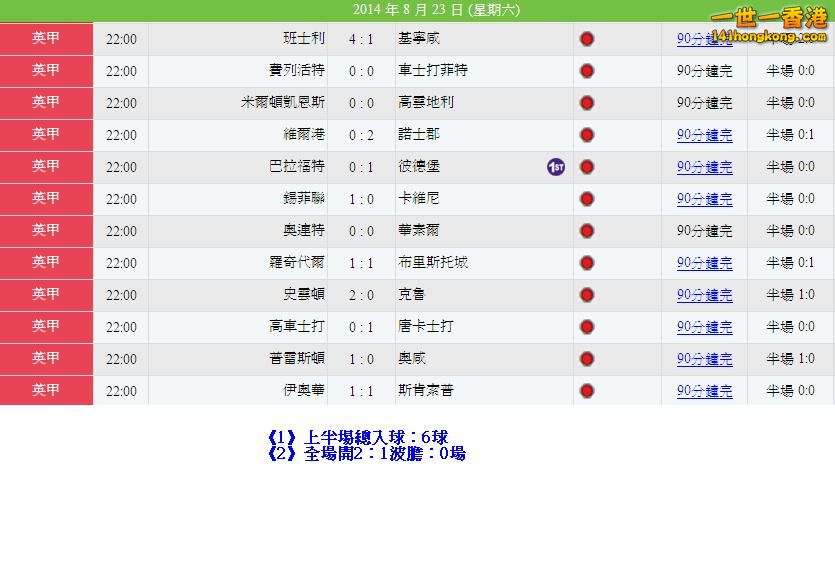Open the 90分鐘完 link for 普雷斯頓 vs 奧咸
This screenshot has height=587, width=835.
pos(705,358)
